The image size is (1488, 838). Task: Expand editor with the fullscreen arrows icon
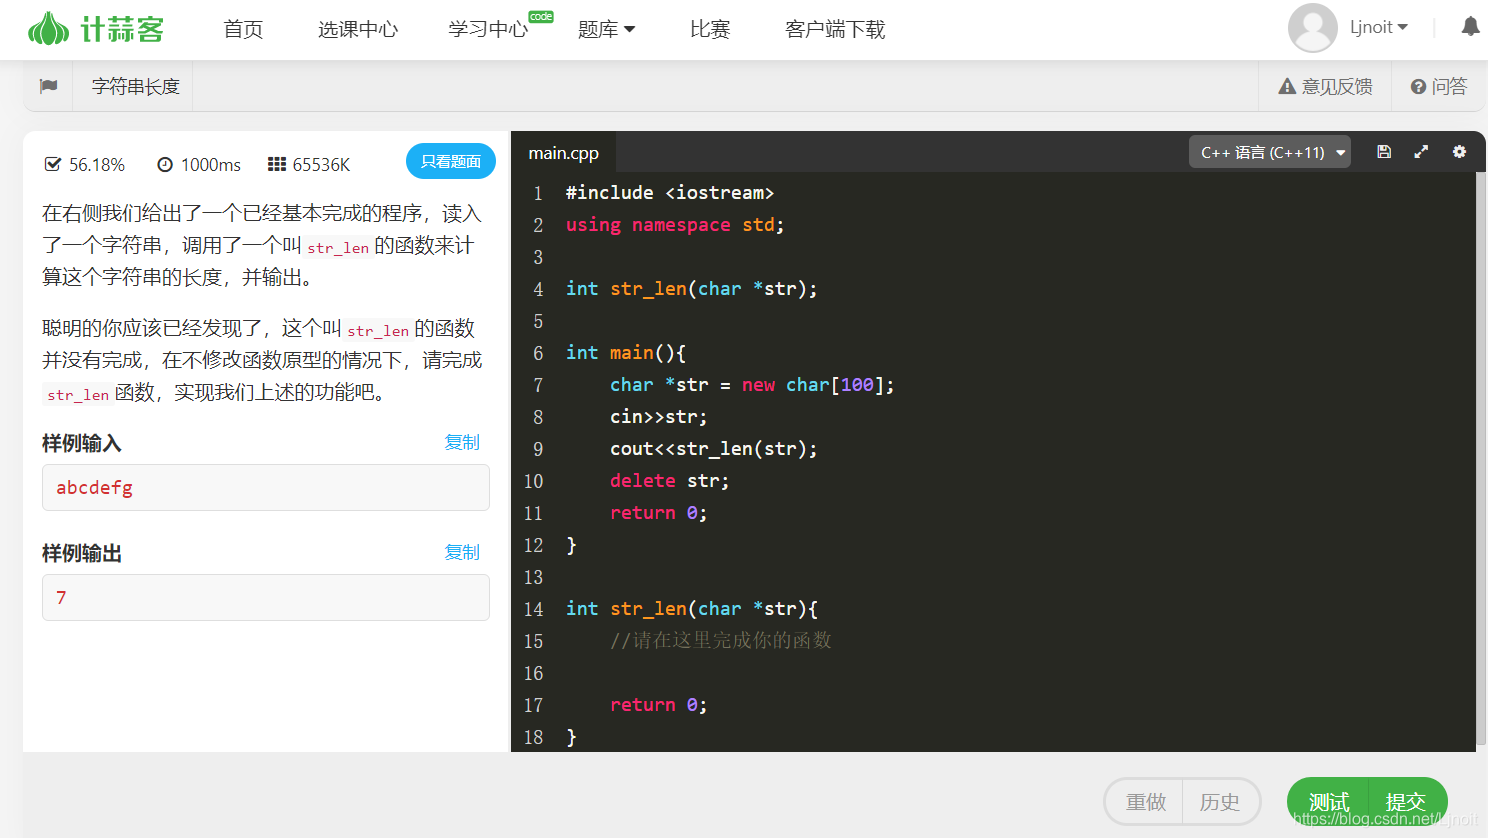1421,151
